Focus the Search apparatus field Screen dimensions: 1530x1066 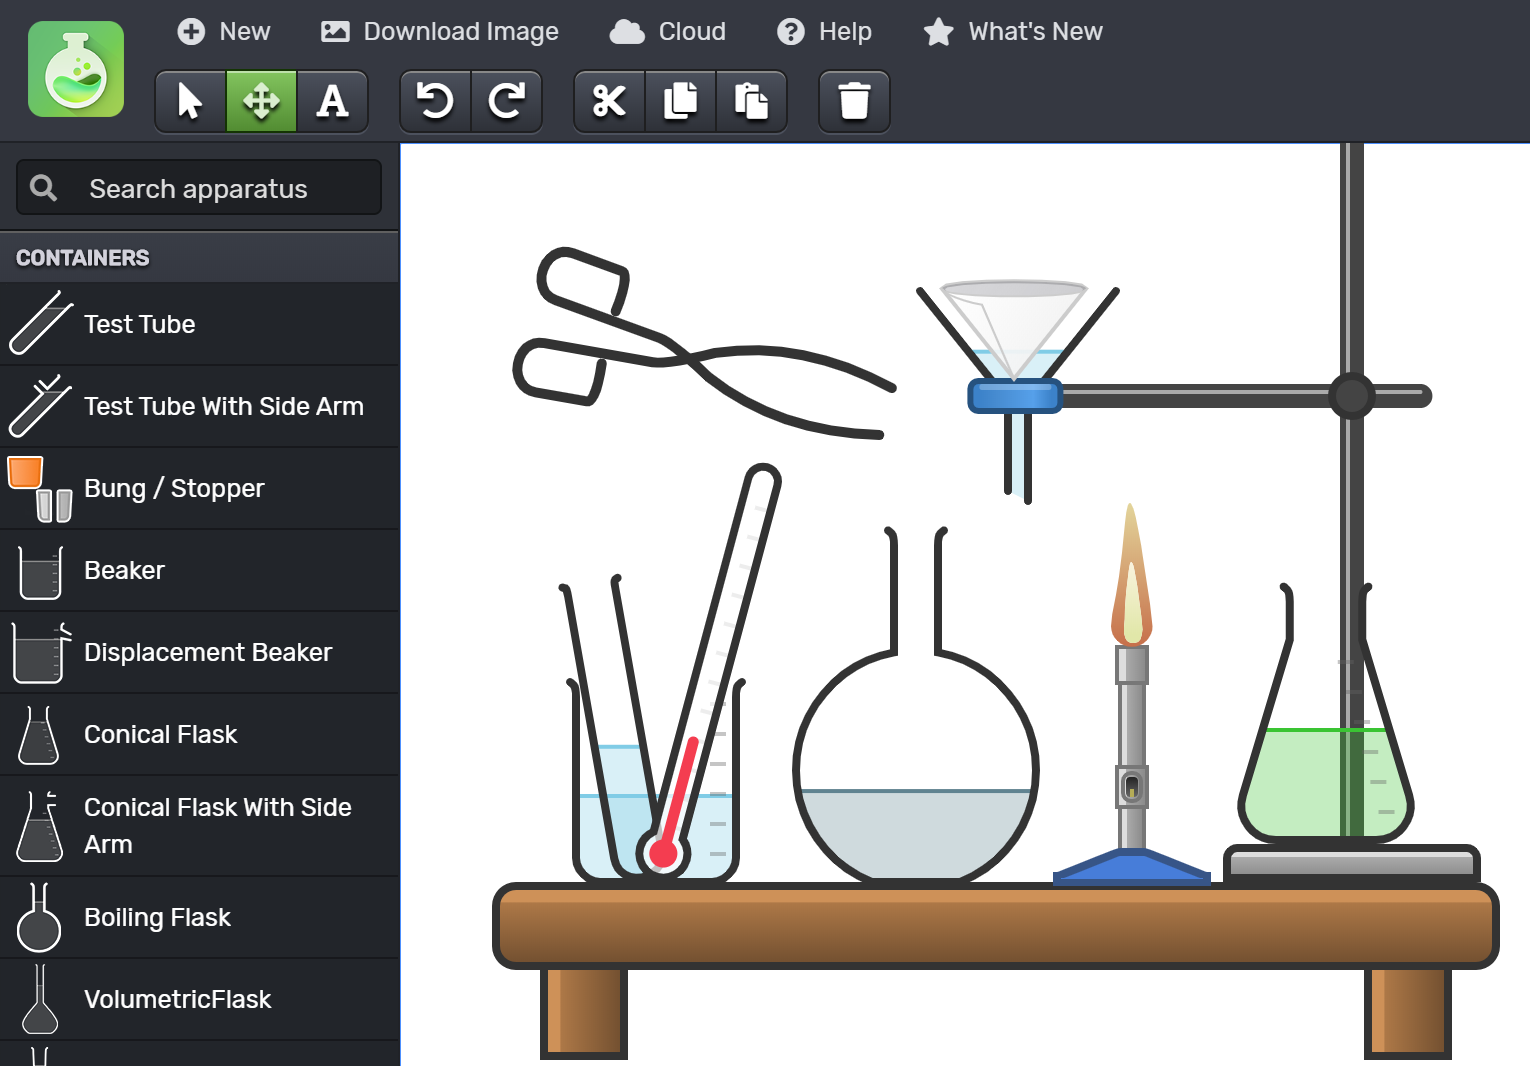pos(199,188)
